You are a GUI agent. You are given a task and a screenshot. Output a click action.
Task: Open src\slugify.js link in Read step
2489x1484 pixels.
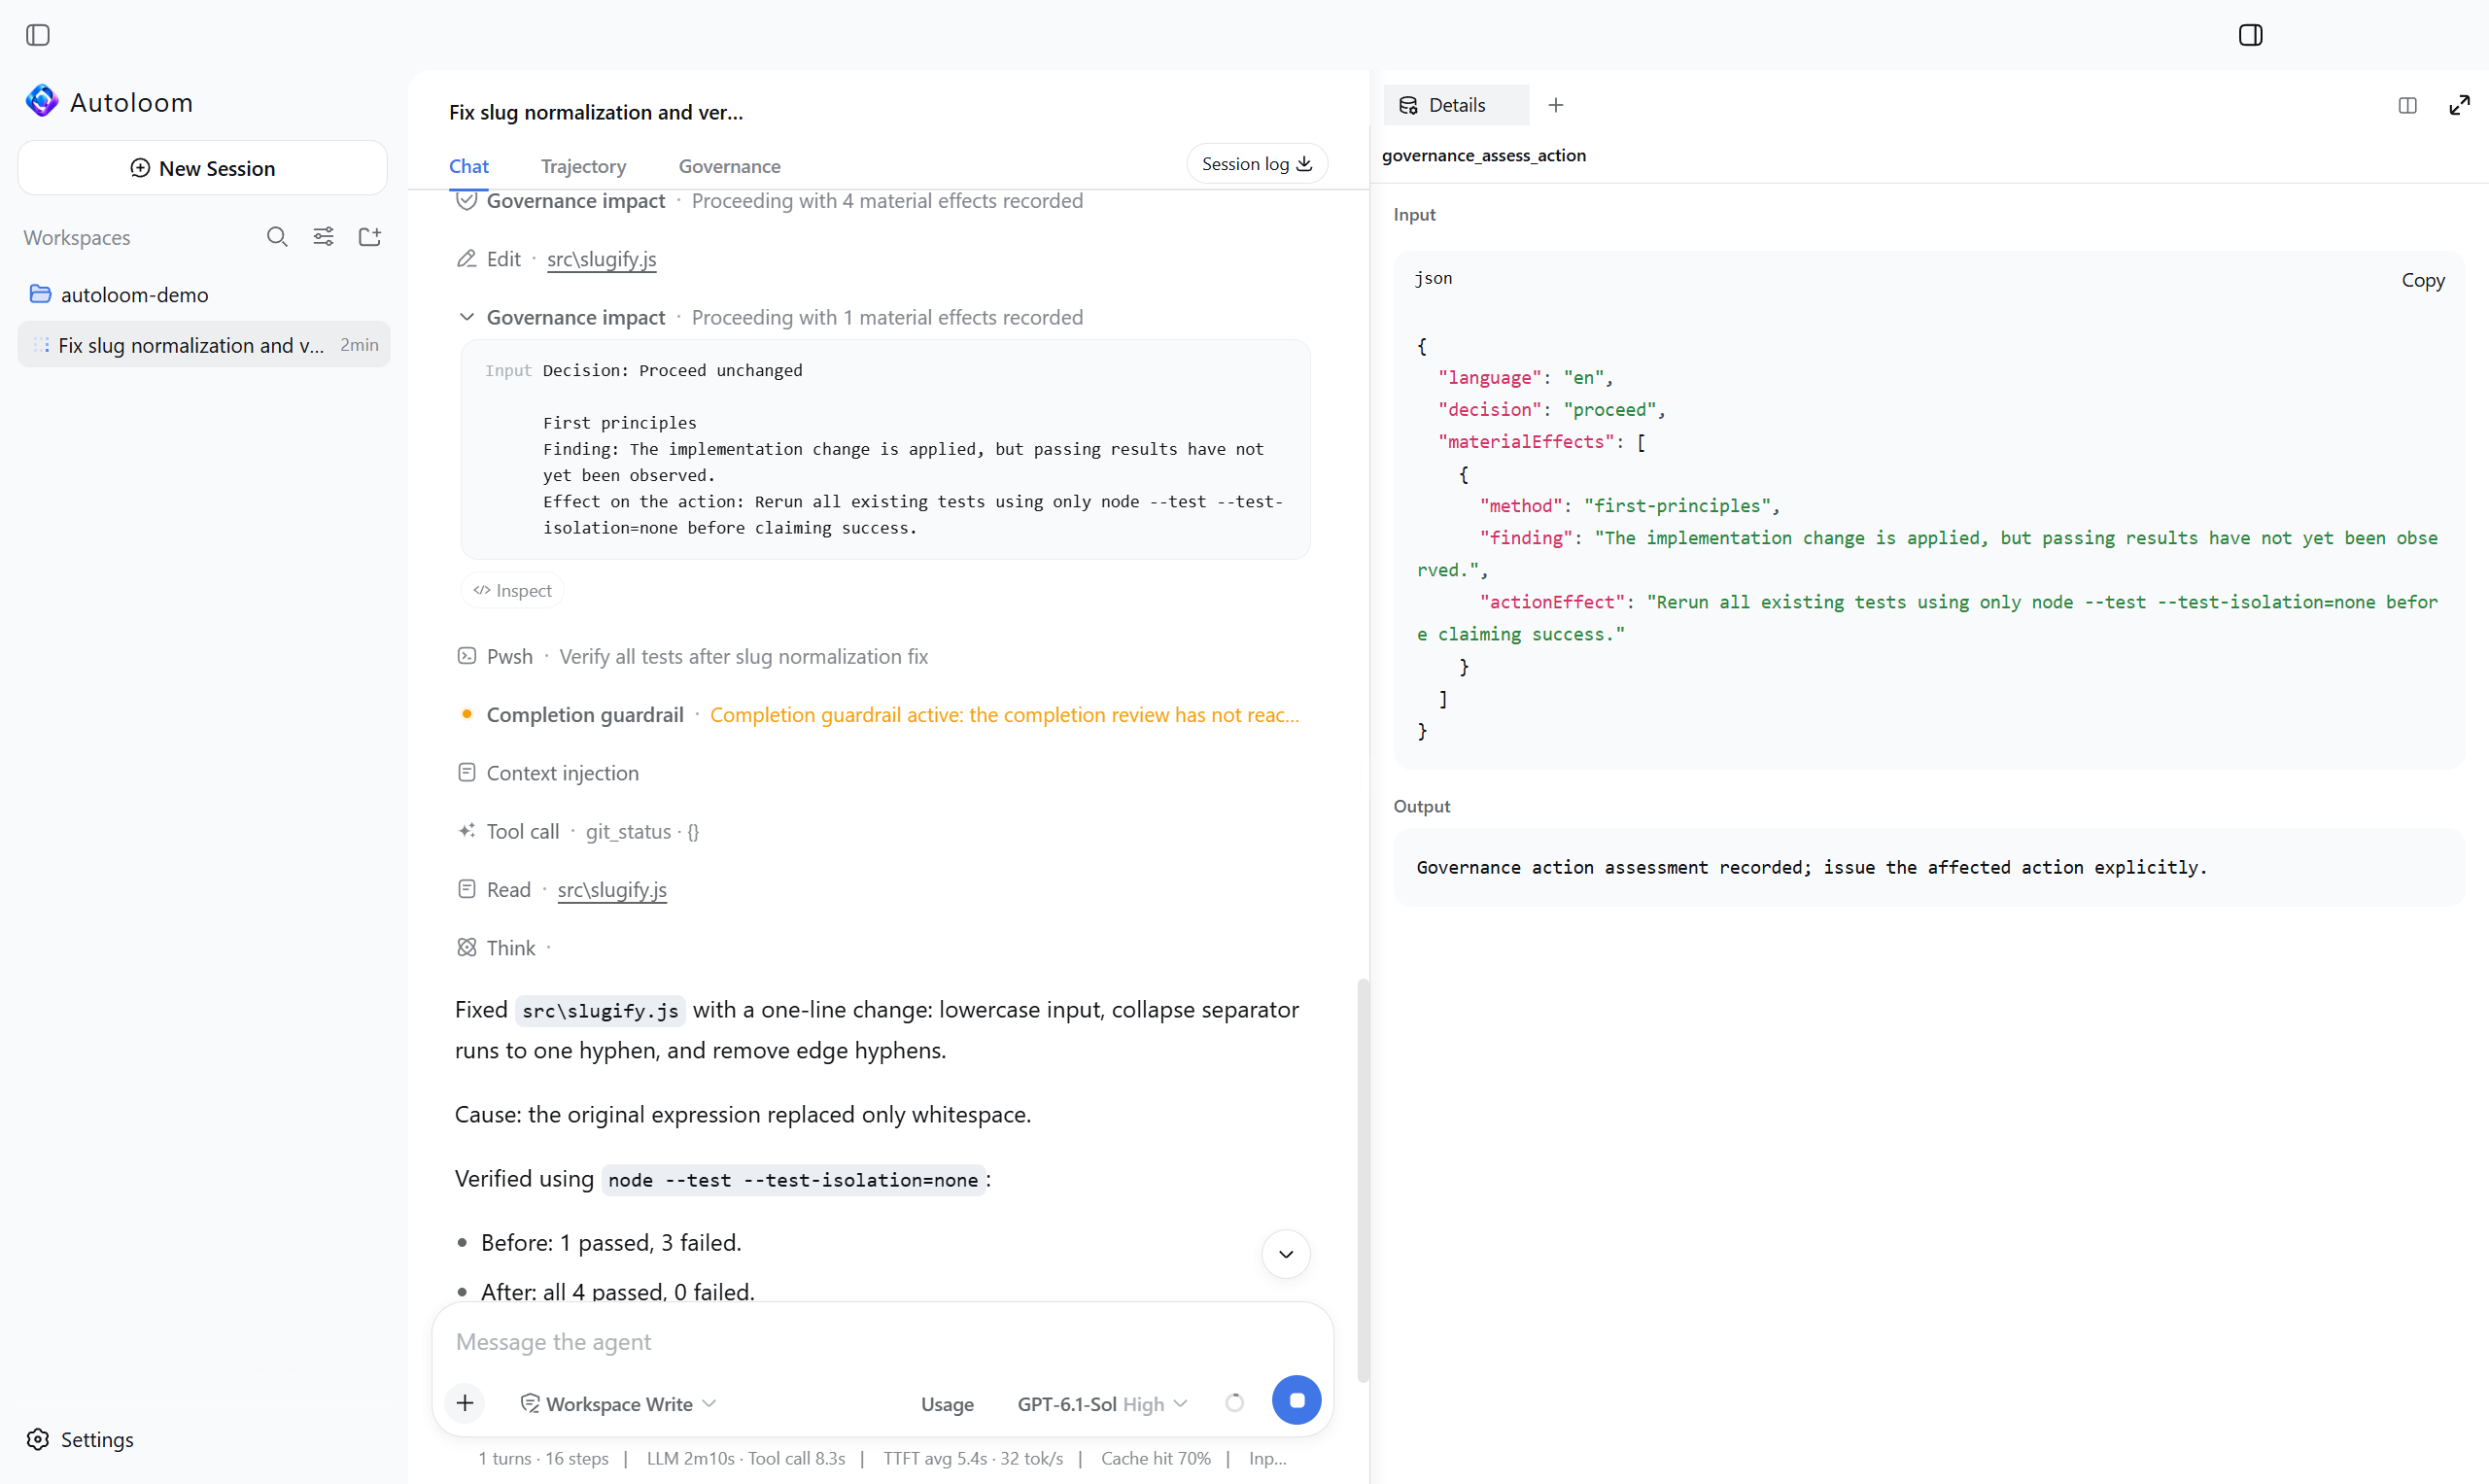click(611, 889)
